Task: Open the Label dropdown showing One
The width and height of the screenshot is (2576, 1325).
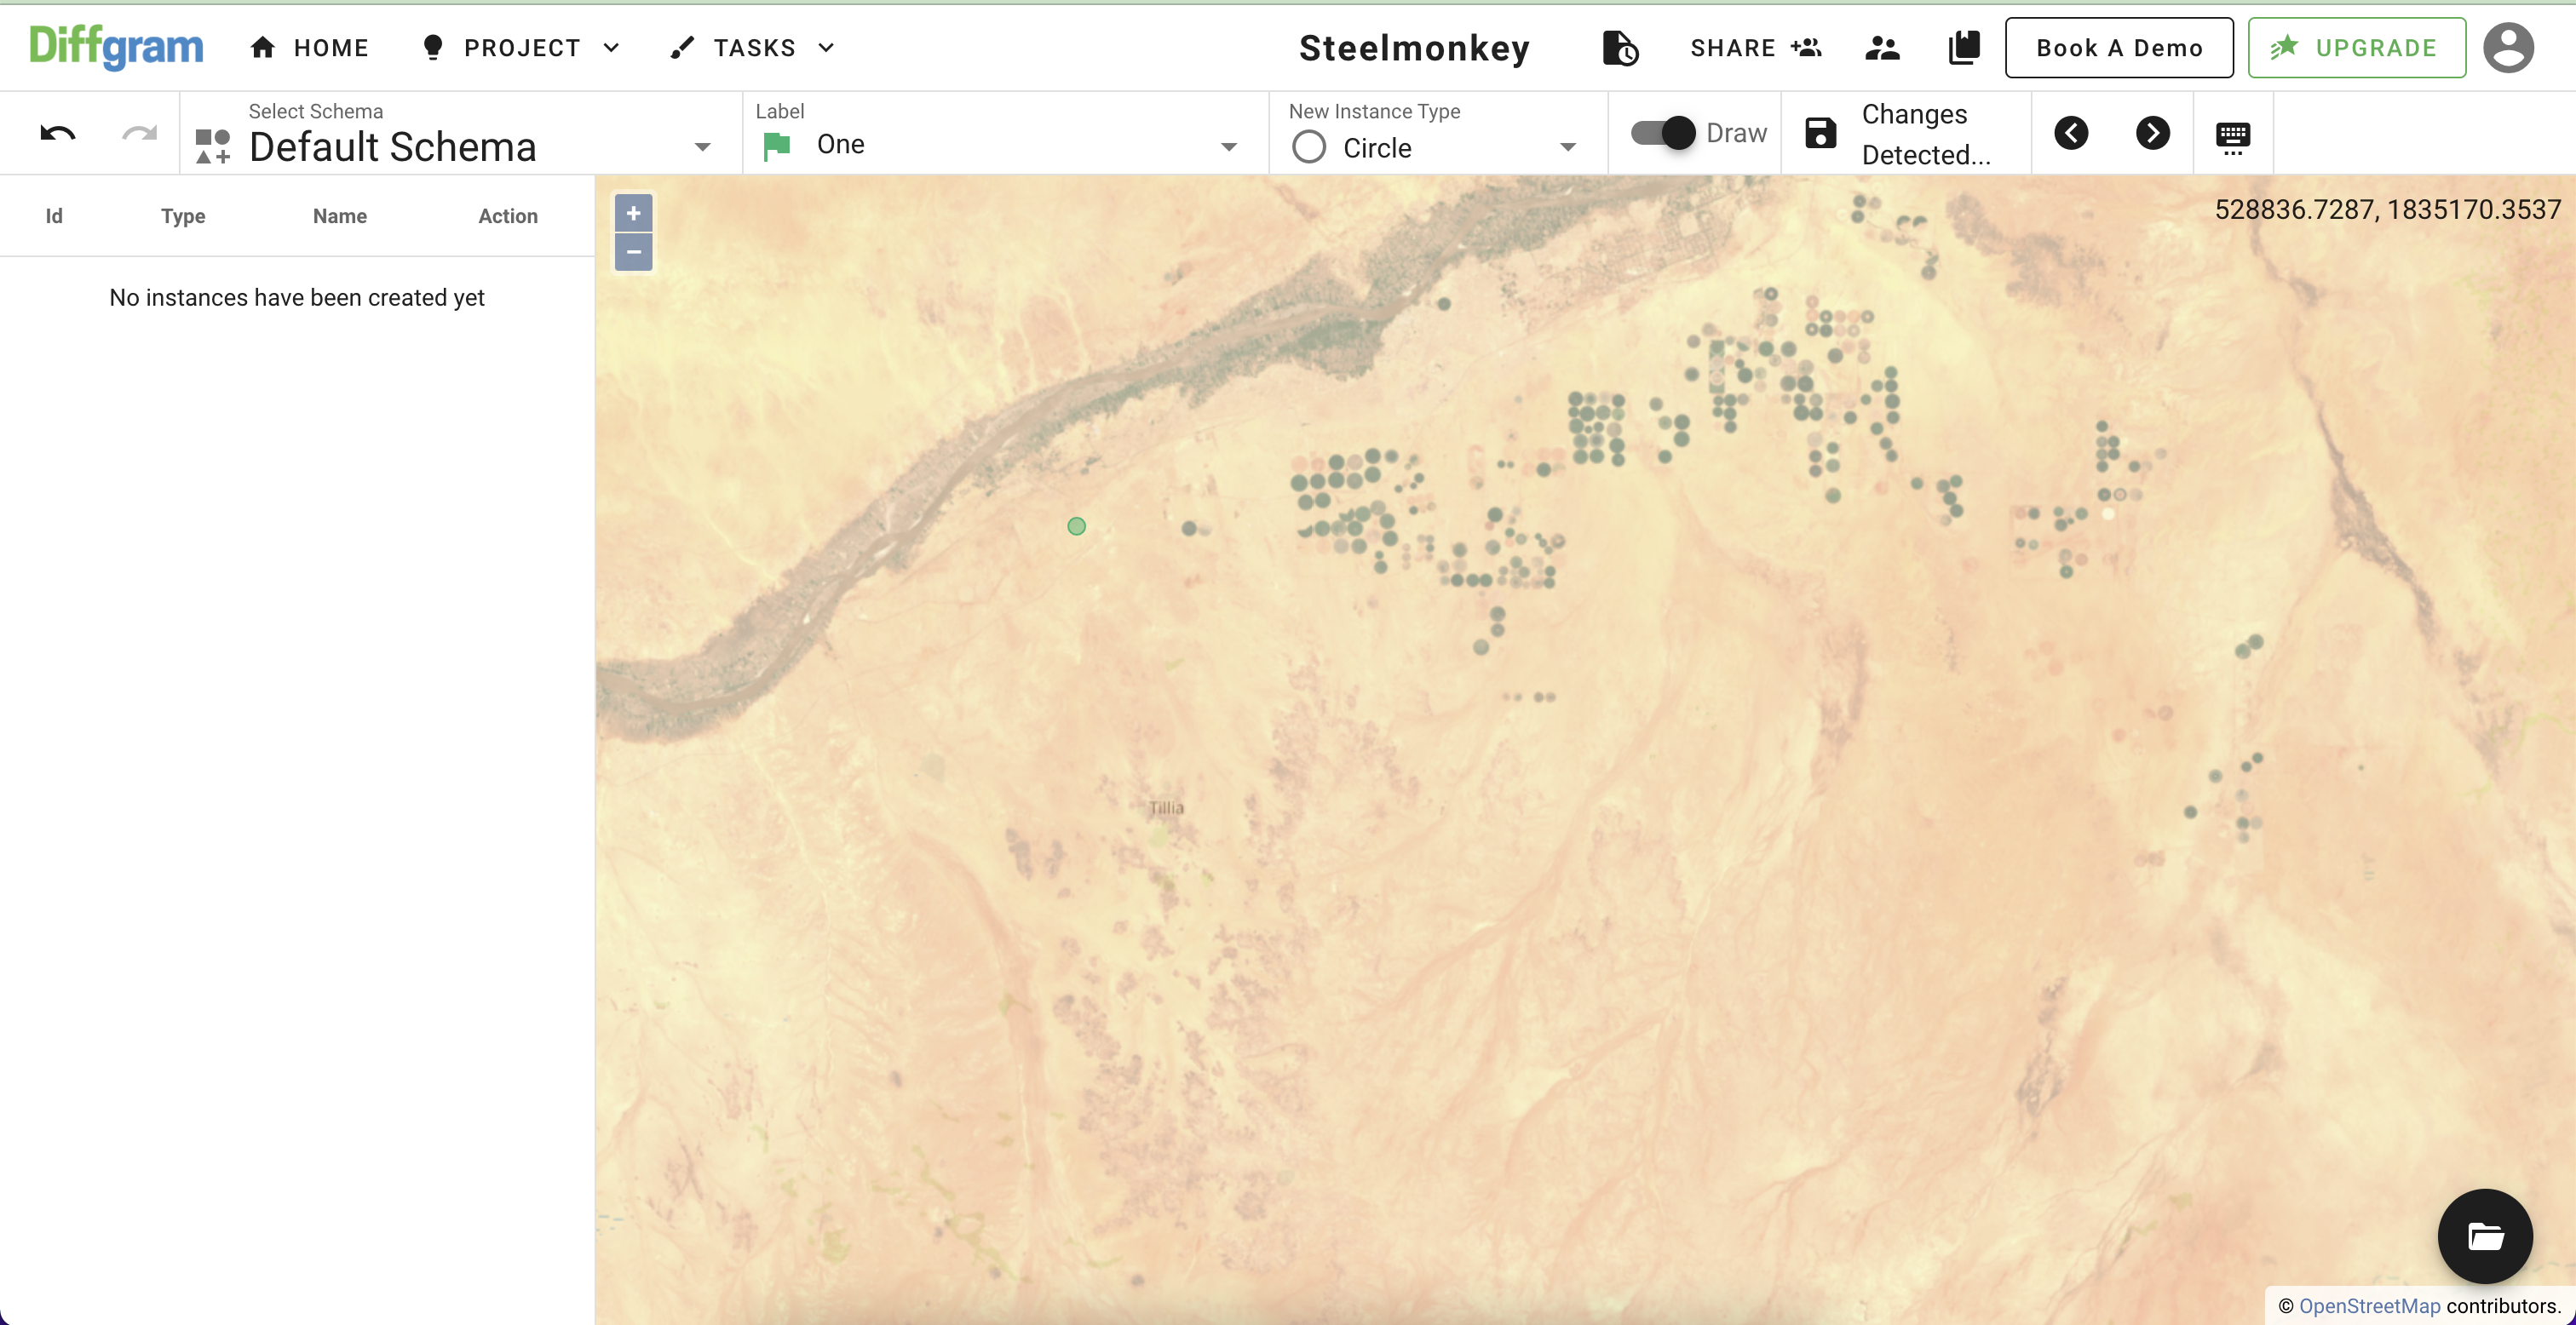Action: pos(1228,147)
